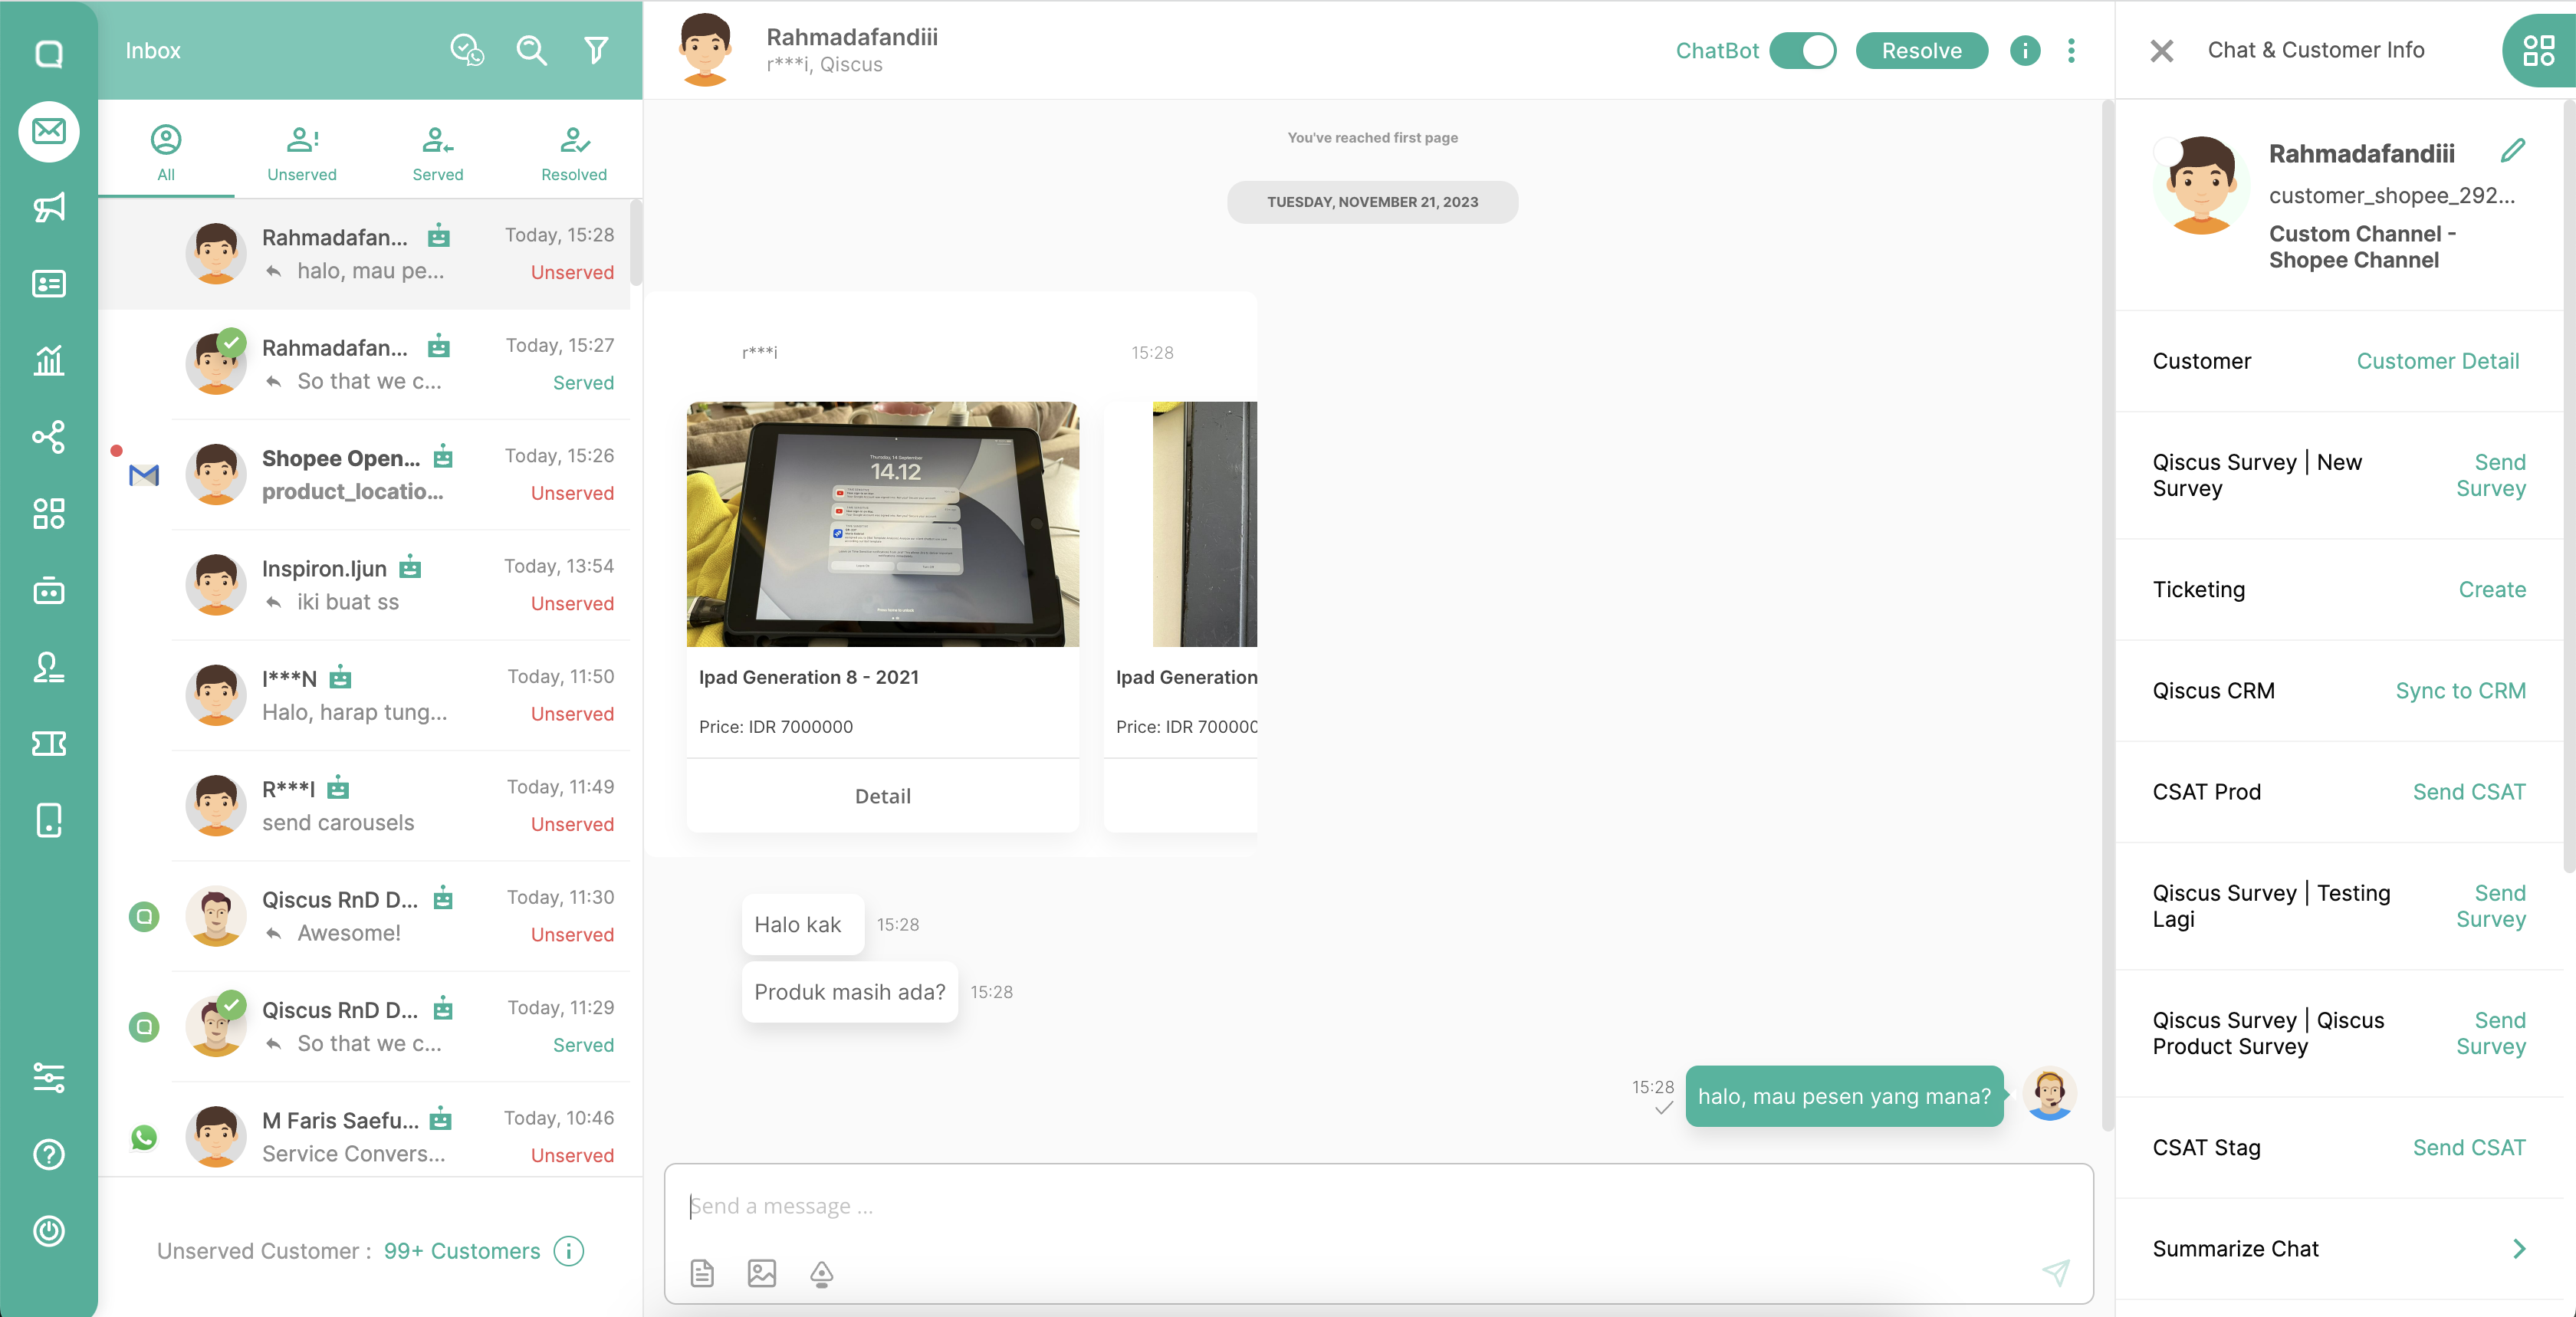Open the three-dot chat options menu
Viewport: 2576px width, 1317px height.
(2071, 50)
